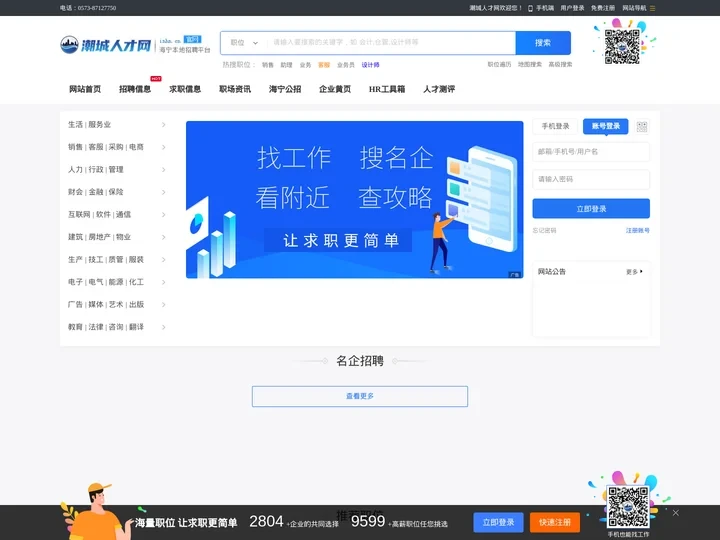Open 人才测评 navigation item
The height and width of the screenshot is (540, 720).
[439, 89]
